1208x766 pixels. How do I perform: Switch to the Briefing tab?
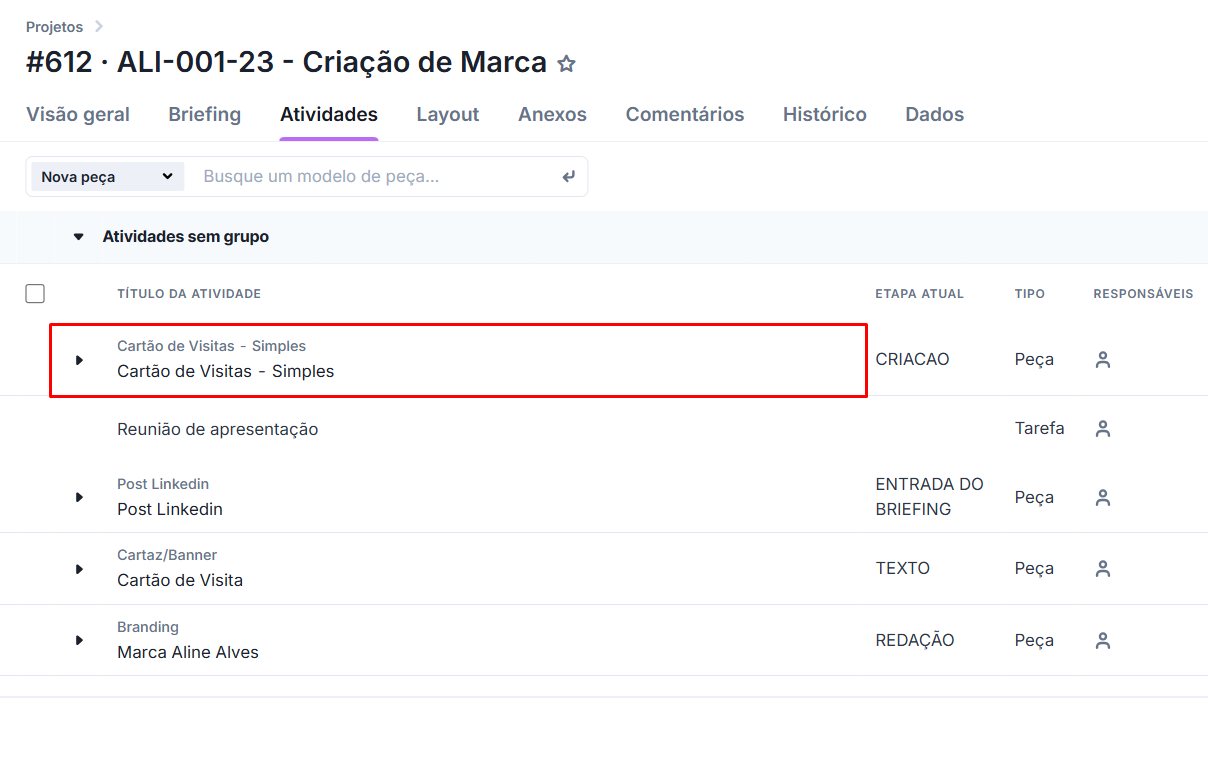(204, 114)
